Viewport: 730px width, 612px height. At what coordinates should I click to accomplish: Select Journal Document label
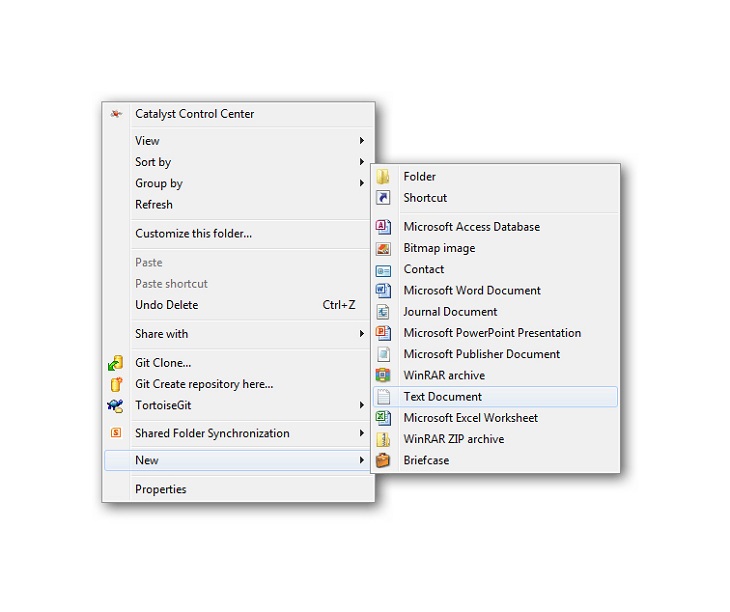[450, 312]
